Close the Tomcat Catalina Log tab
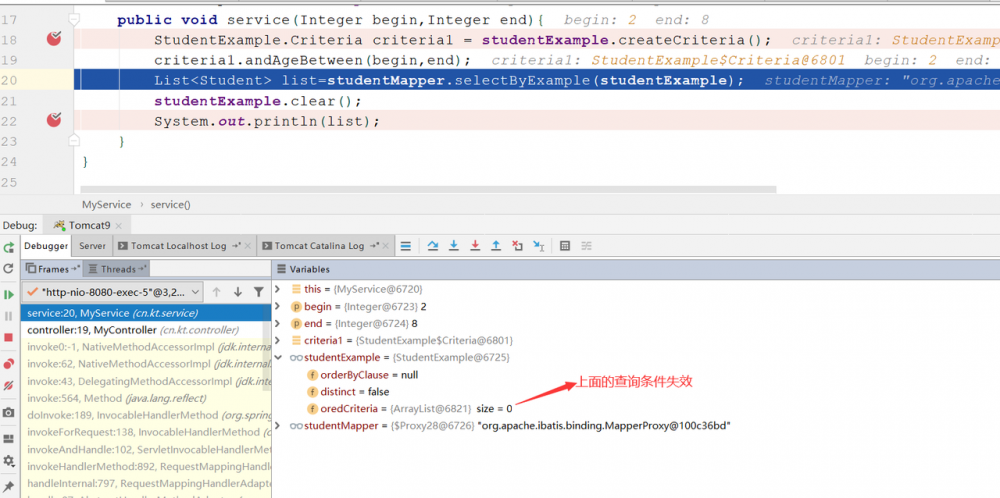 (x=387, y=245)
